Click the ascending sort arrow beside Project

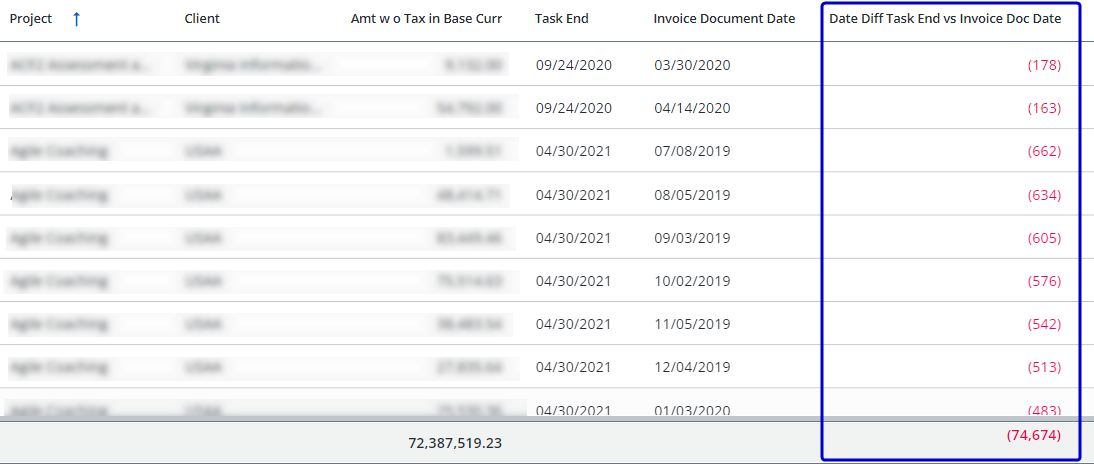pos(76,19)
